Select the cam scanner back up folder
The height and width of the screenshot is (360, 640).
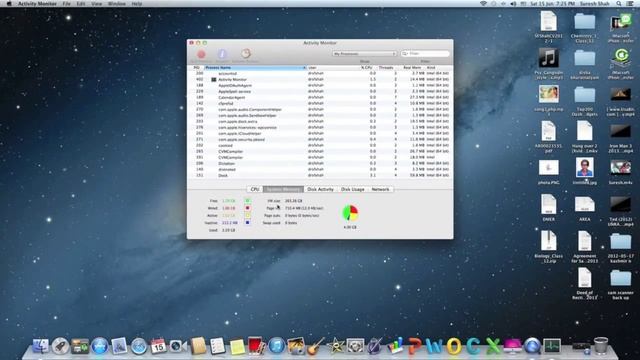coord(620,278)
